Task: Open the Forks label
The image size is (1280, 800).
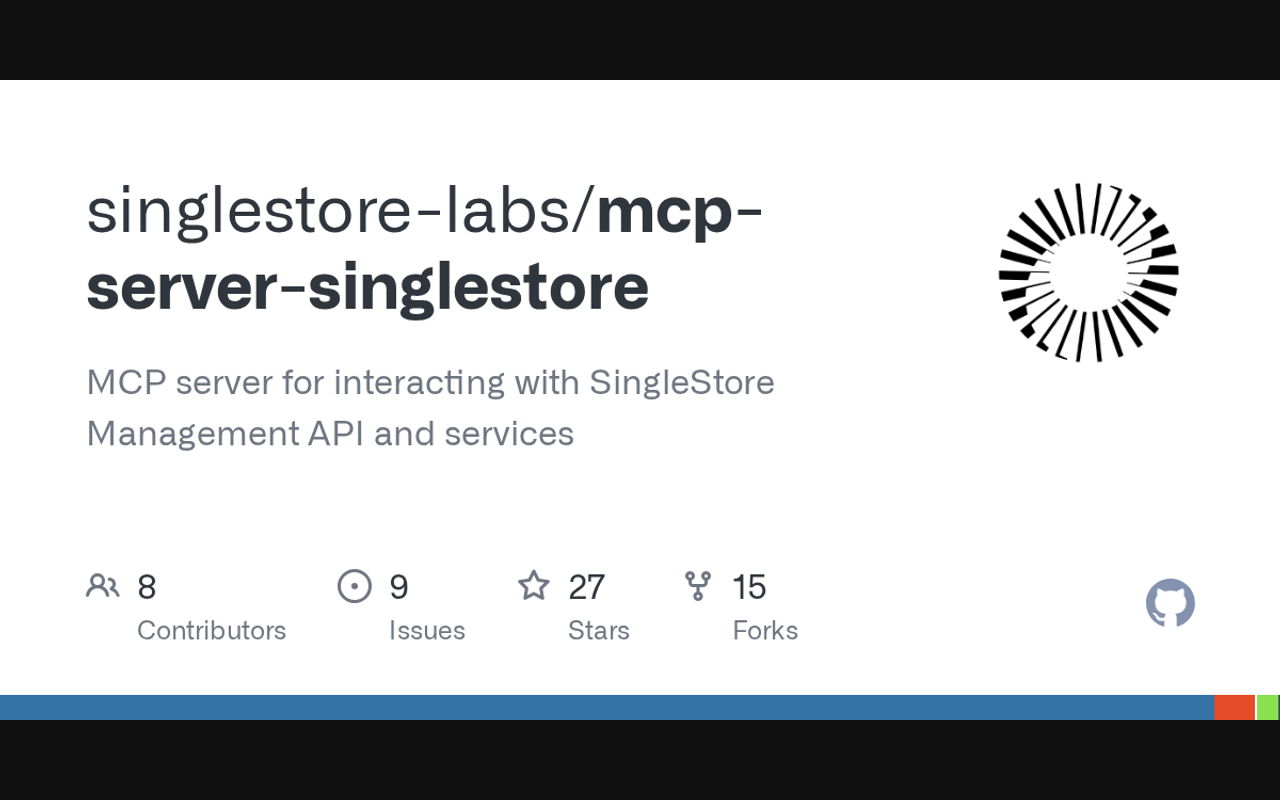Action: (x=765, y=630)
